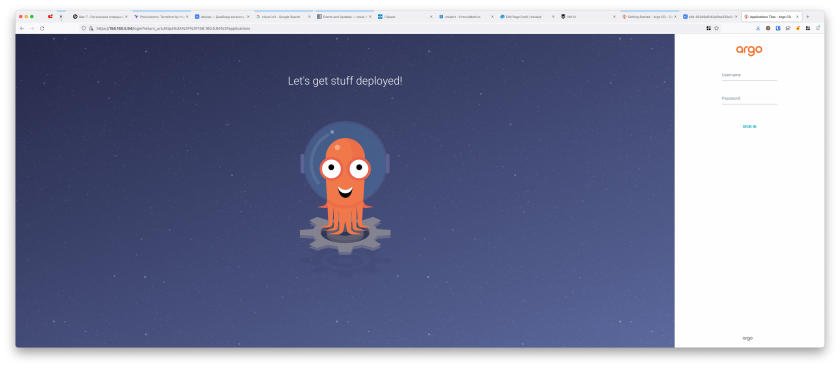The height and width of the screenshot is (368, 840).
Task: Click the "Let's get stuff deployed!" heading
Action: (x=345, y=81)
